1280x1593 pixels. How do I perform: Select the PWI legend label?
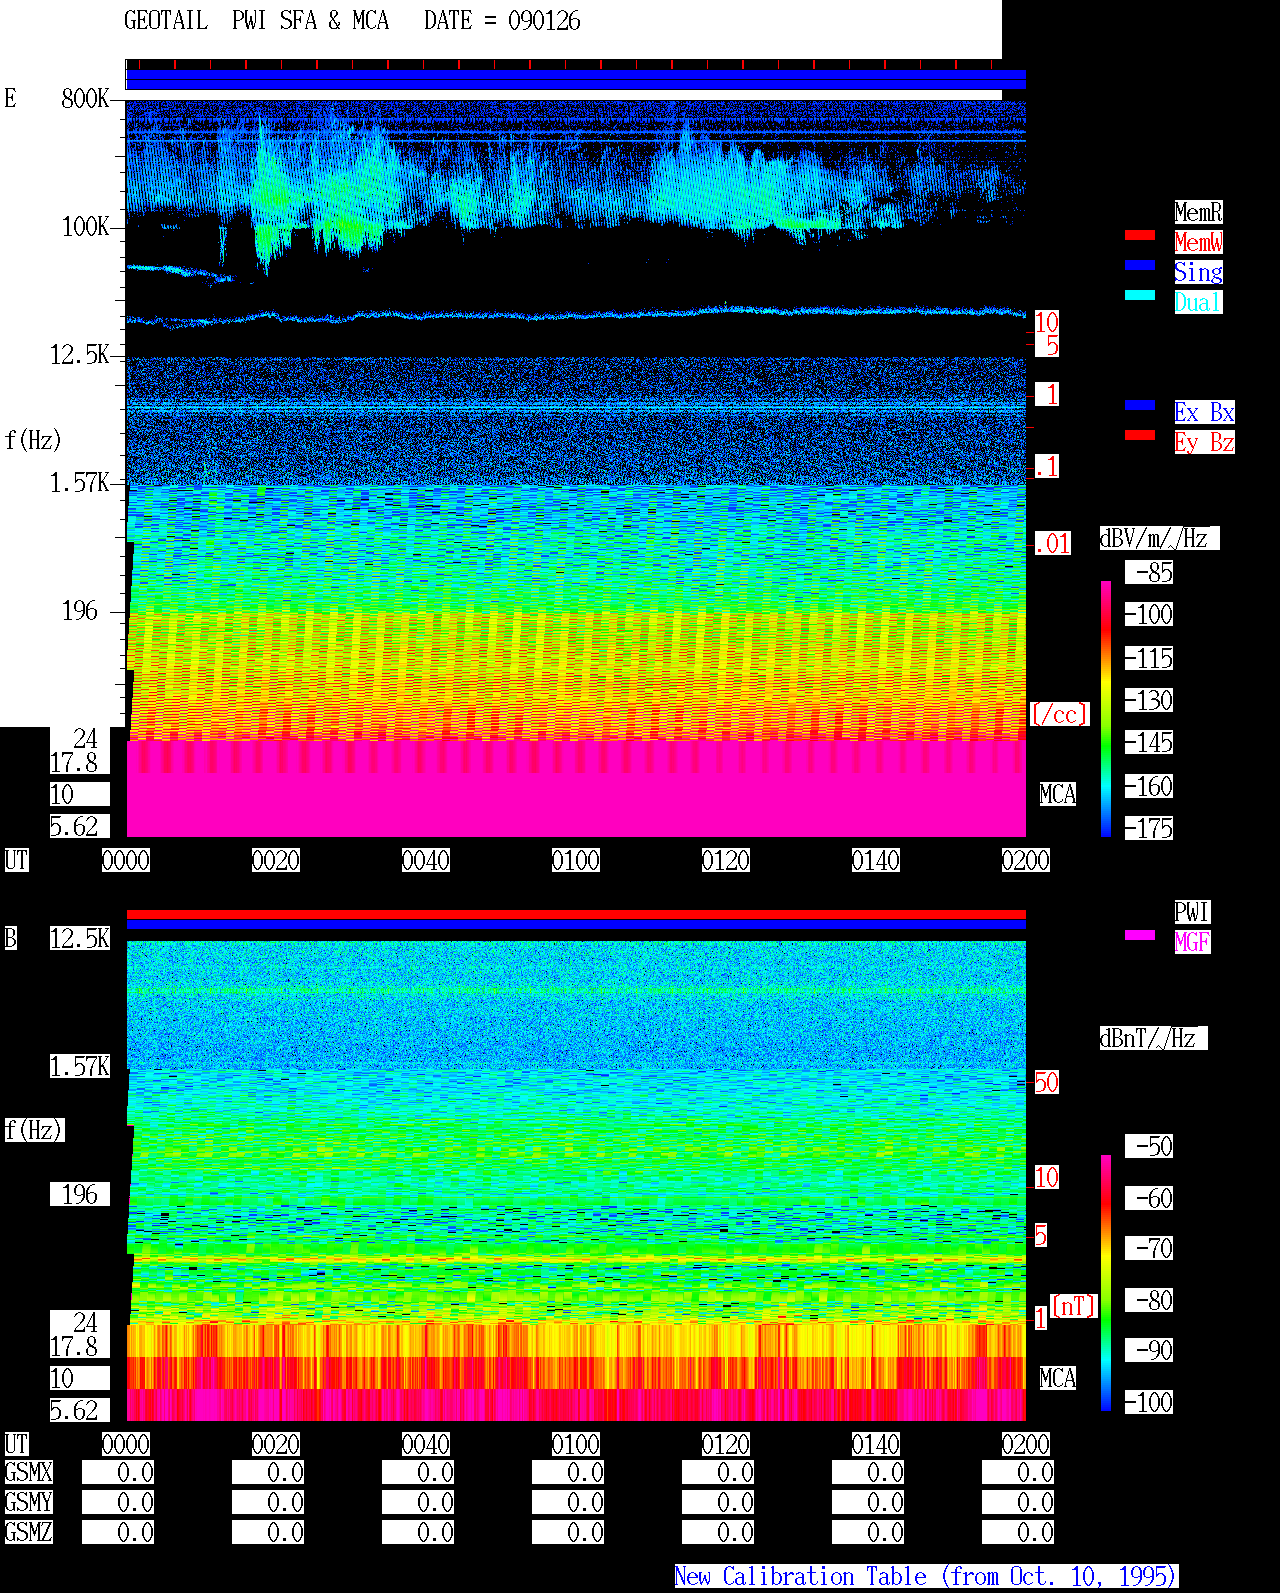1192,912
